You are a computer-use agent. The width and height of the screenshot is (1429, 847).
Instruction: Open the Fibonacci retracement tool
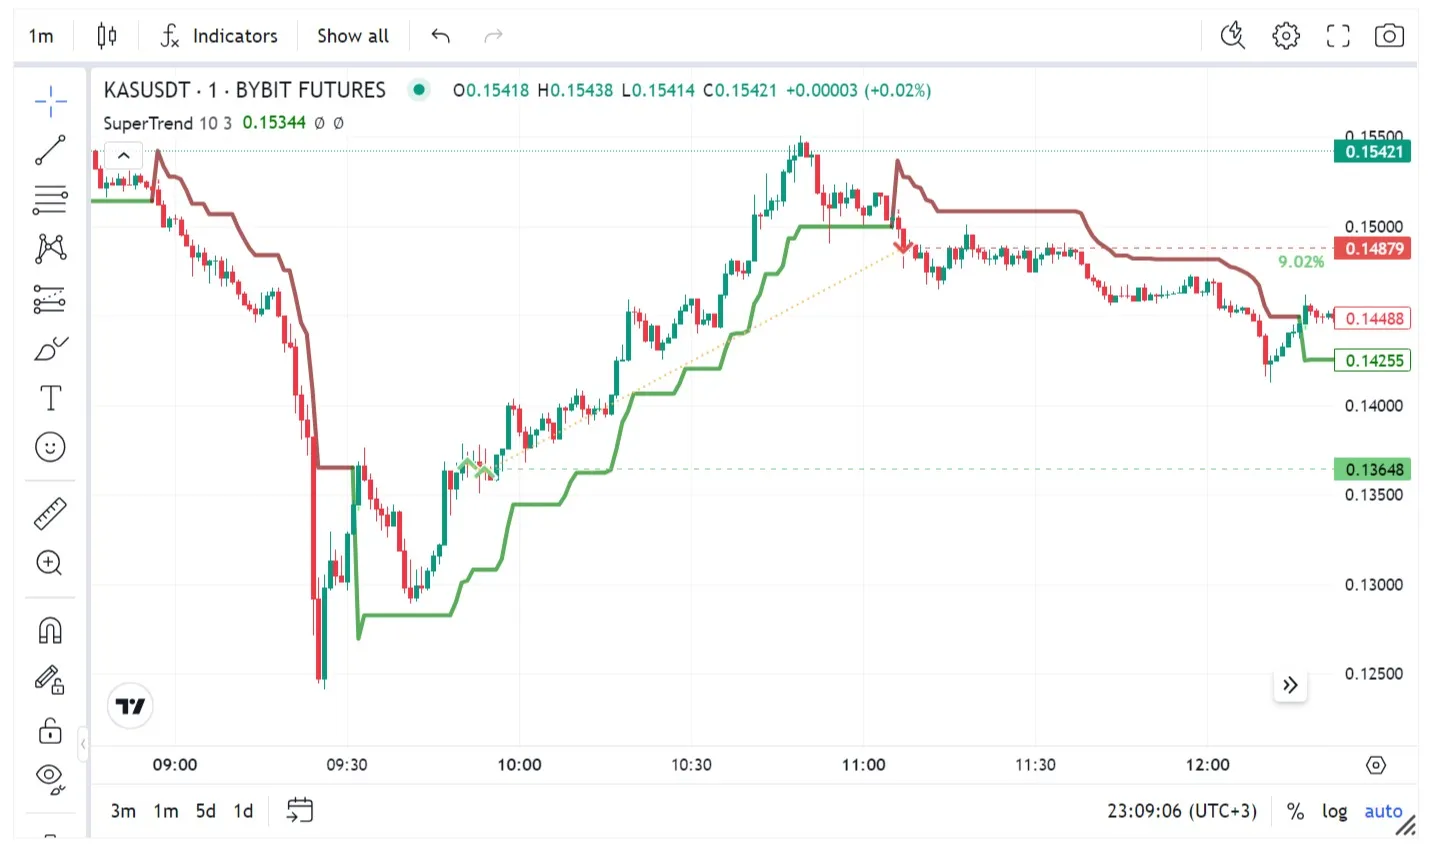(50, 199)
